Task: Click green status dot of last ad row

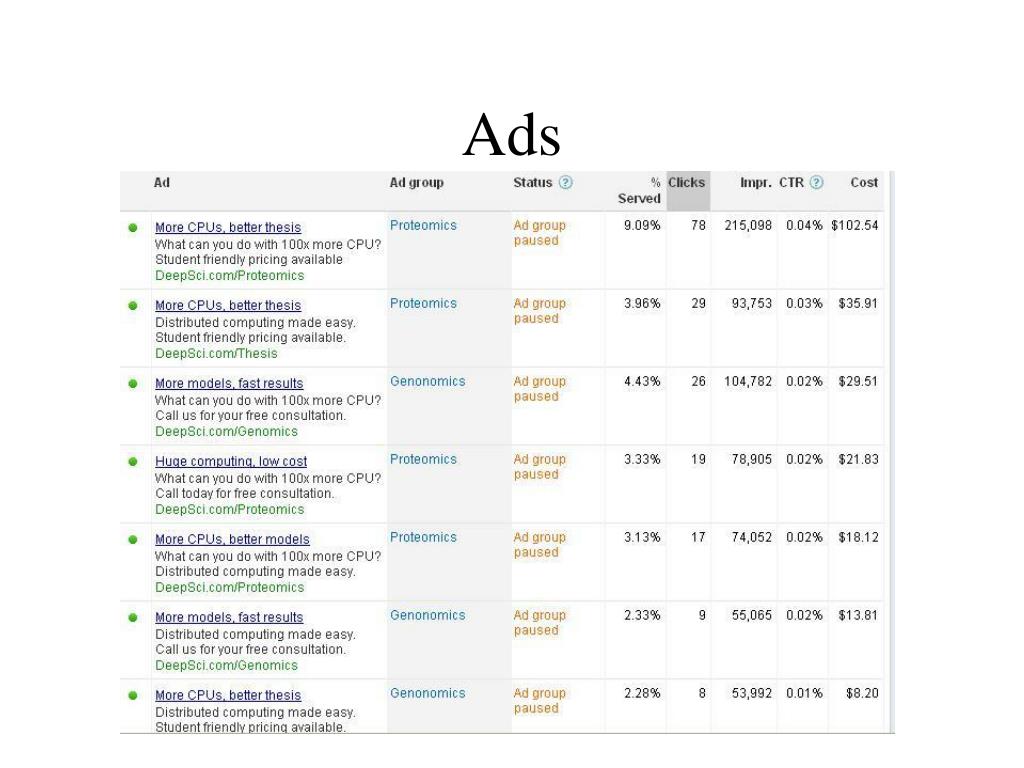Action: click(x=133, y=696)
